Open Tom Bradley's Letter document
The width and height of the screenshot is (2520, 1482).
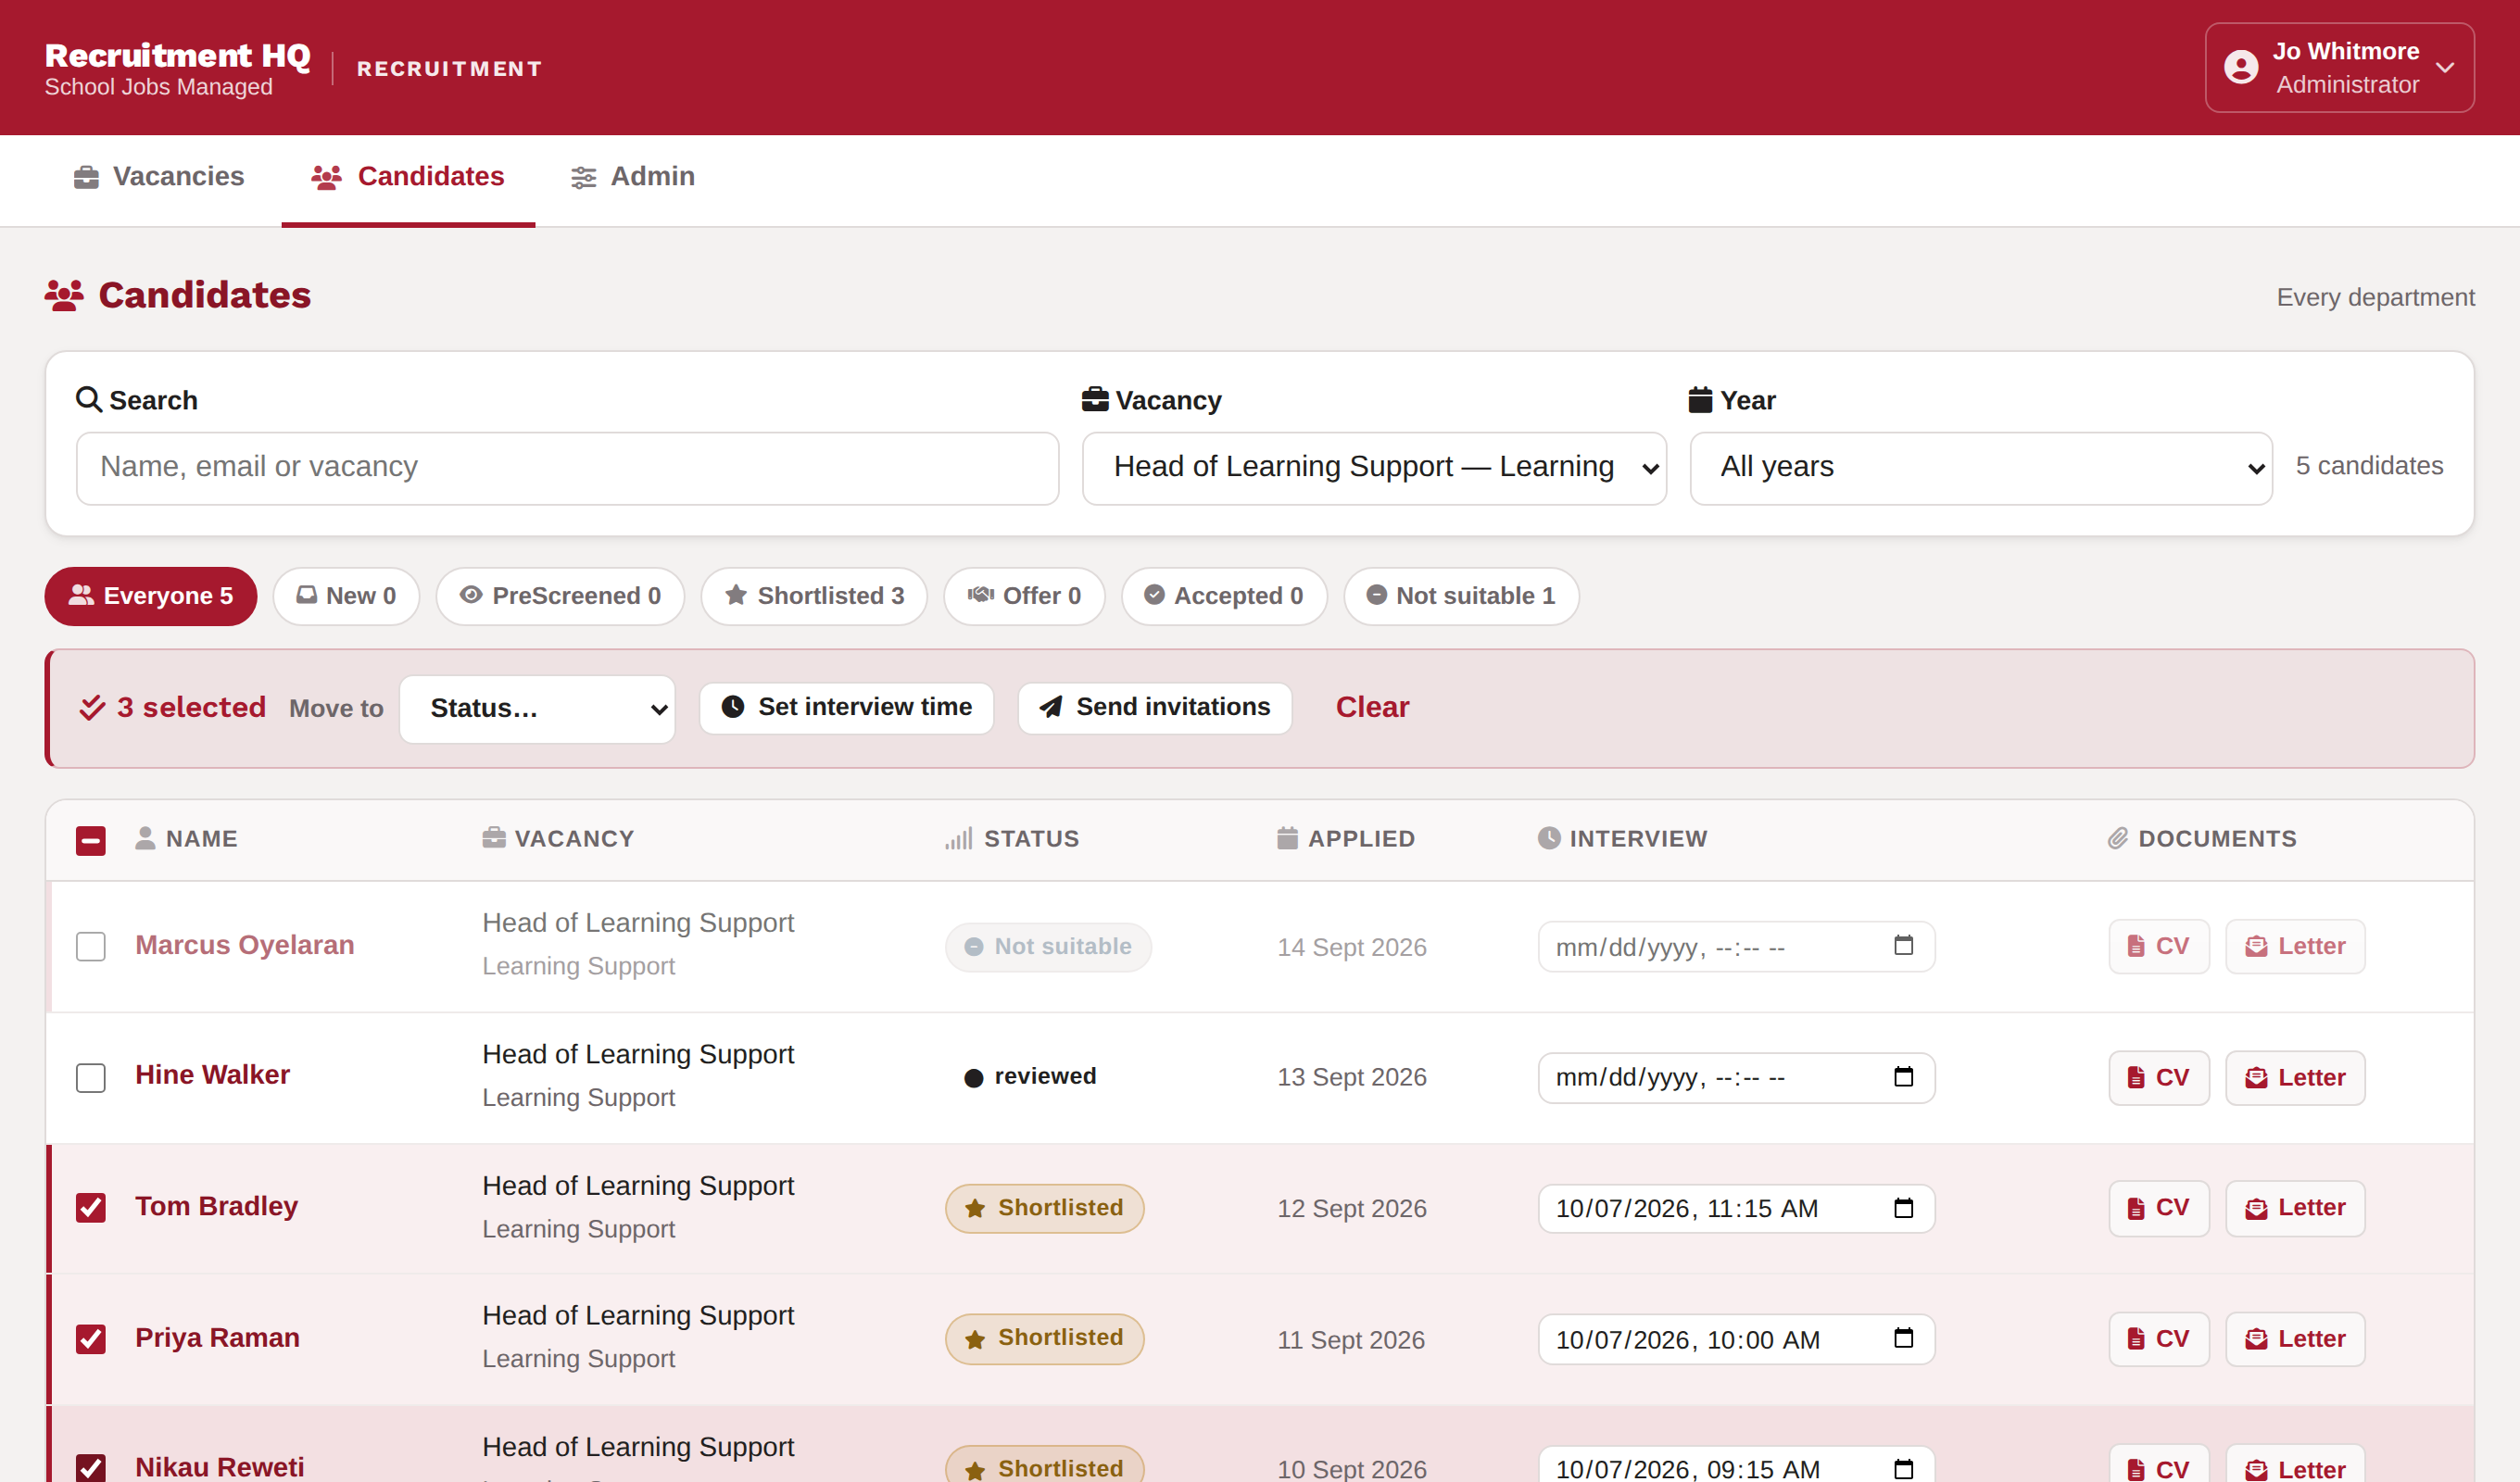click(x=2295, y=1208)
